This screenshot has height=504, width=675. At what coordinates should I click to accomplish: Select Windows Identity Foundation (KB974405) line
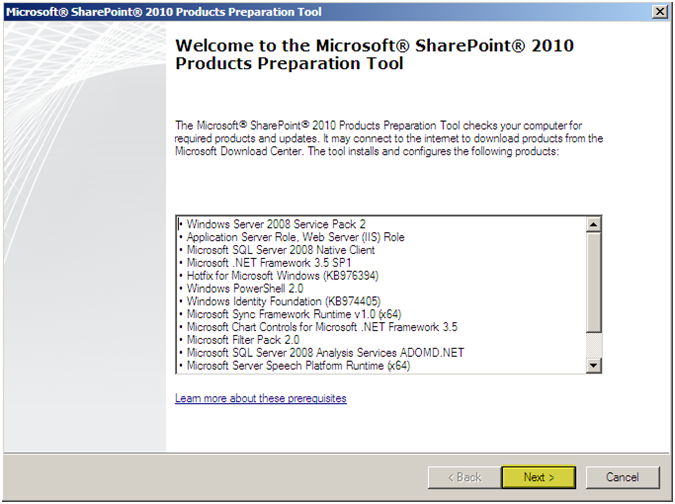284,301
